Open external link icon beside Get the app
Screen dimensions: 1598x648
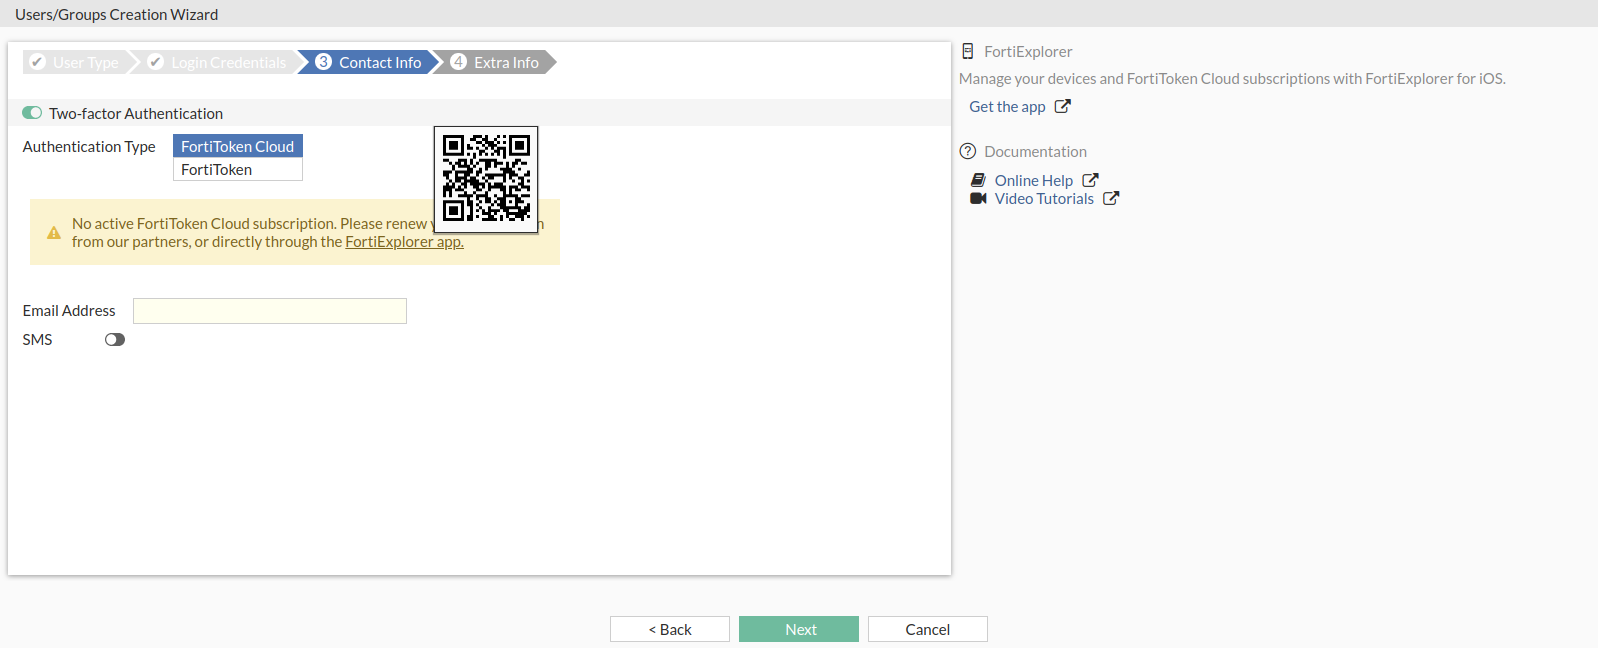[x=1063, y=106]
